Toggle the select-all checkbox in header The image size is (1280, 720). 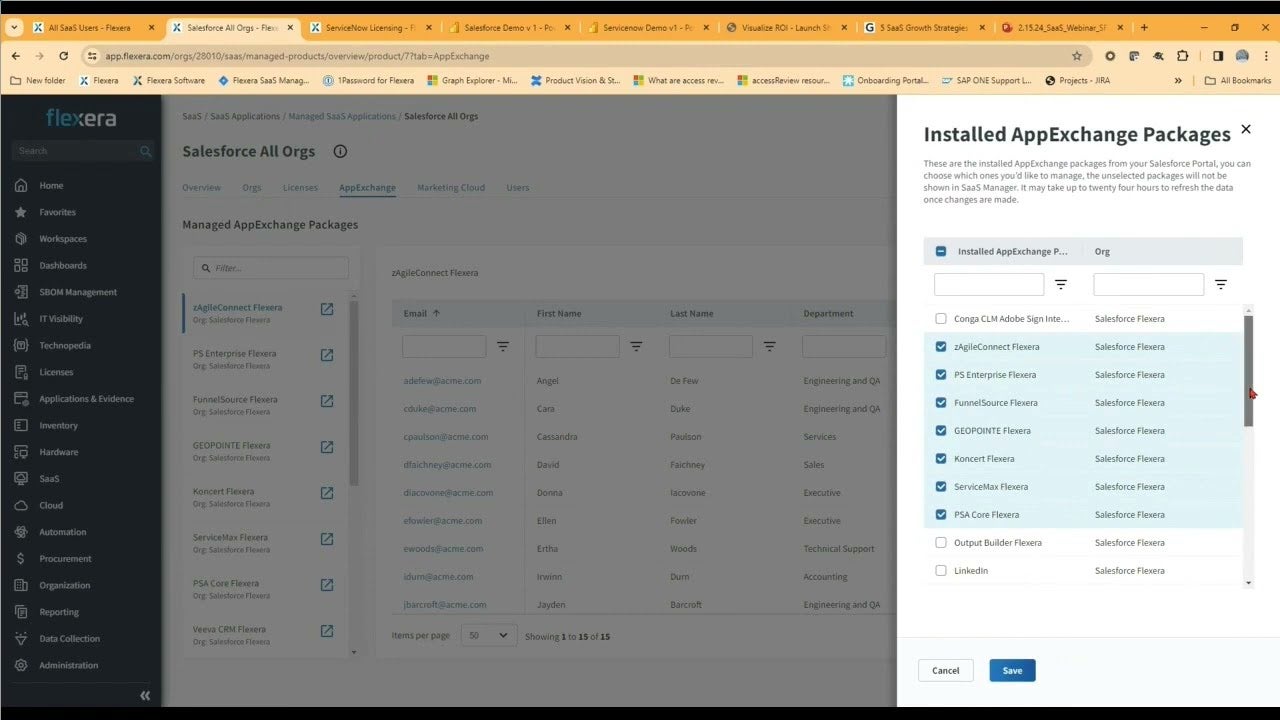pyautogui.click(x=941, y=252)
